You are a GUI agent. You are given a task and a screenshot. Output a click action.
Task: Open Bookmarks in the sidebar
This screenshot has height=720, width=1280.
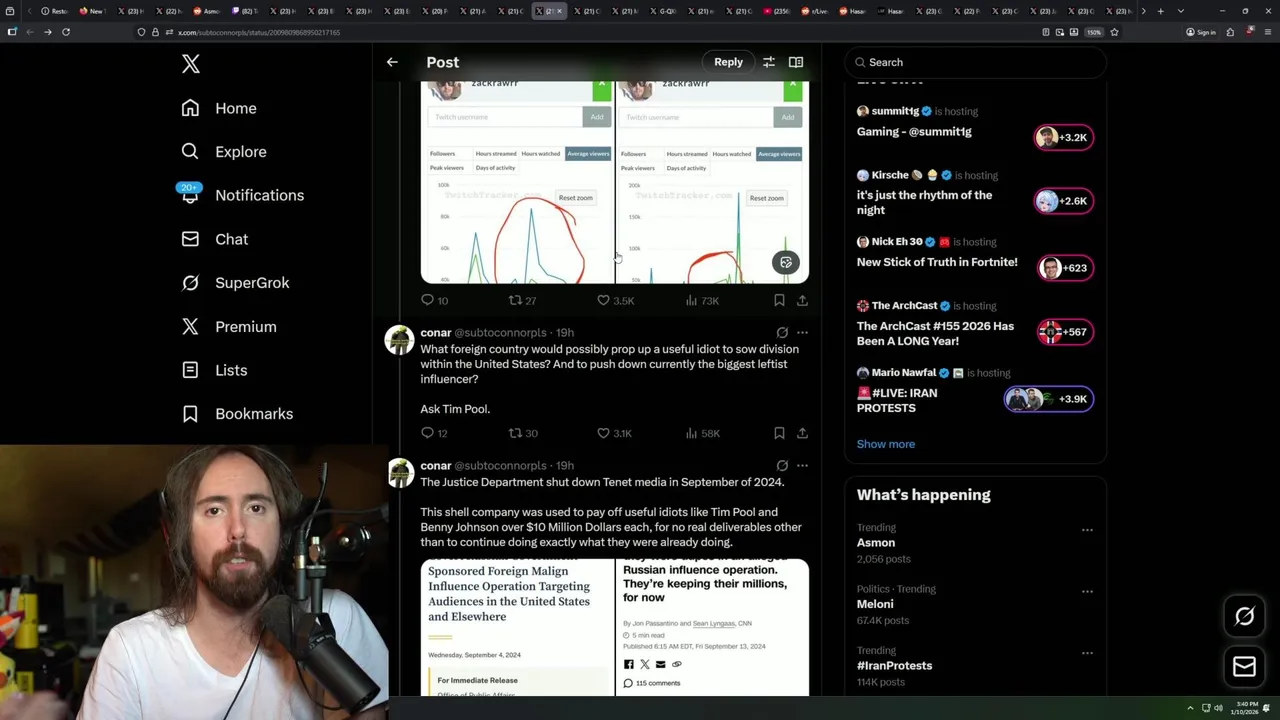pyautogui.click(x=237, y=414)
